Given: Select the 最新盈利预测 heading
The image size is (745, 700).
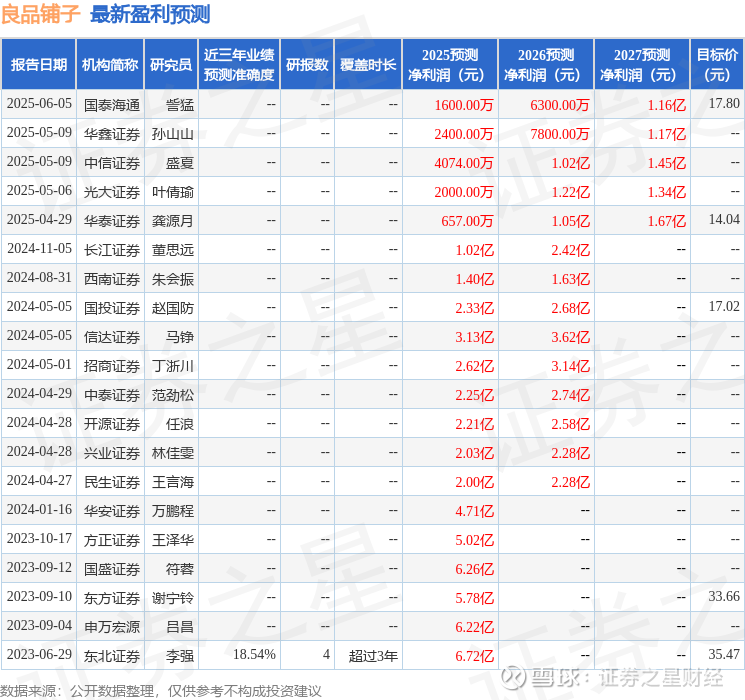Looking at the screenshot, I should pos(150,14).
